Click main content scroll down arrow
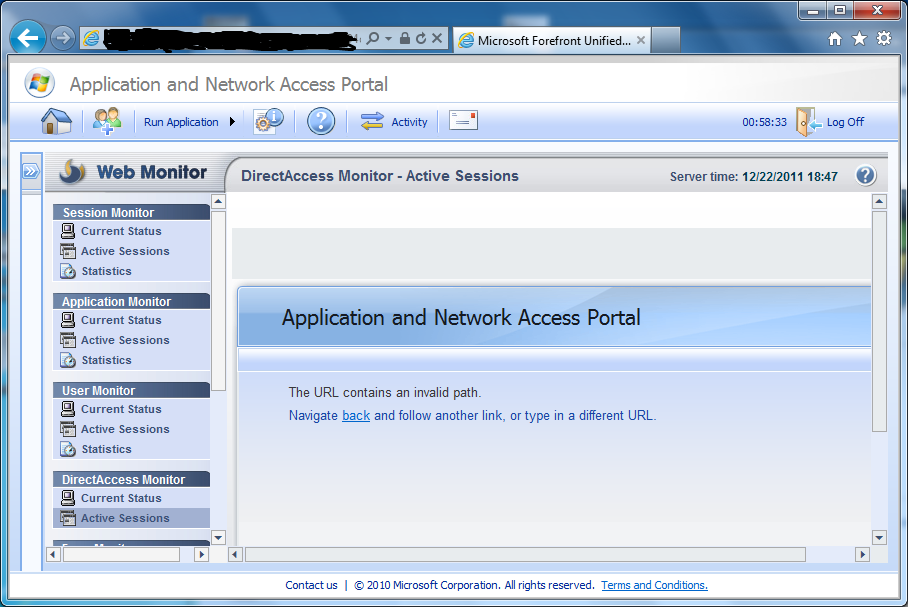This screenshot has width=908, height=607. [x=879, y=537]
